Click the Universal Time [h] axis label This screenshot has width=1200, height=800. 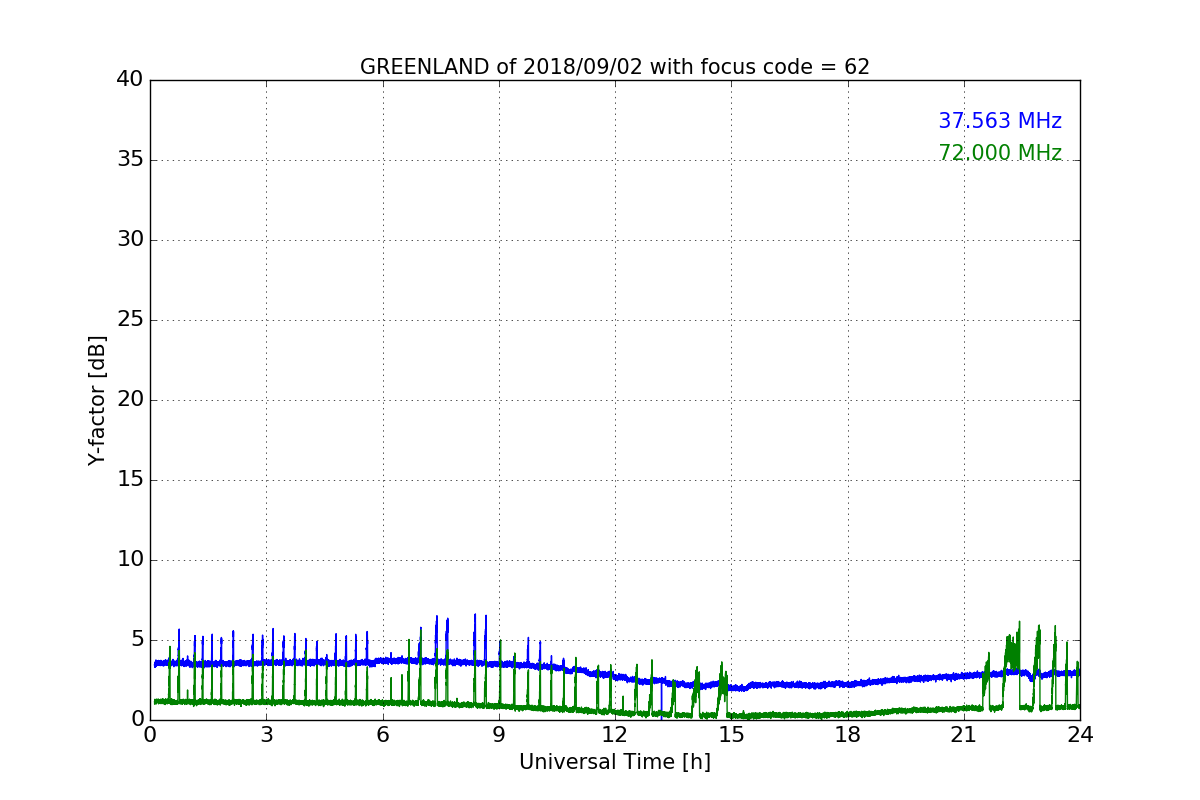point(615,762)
